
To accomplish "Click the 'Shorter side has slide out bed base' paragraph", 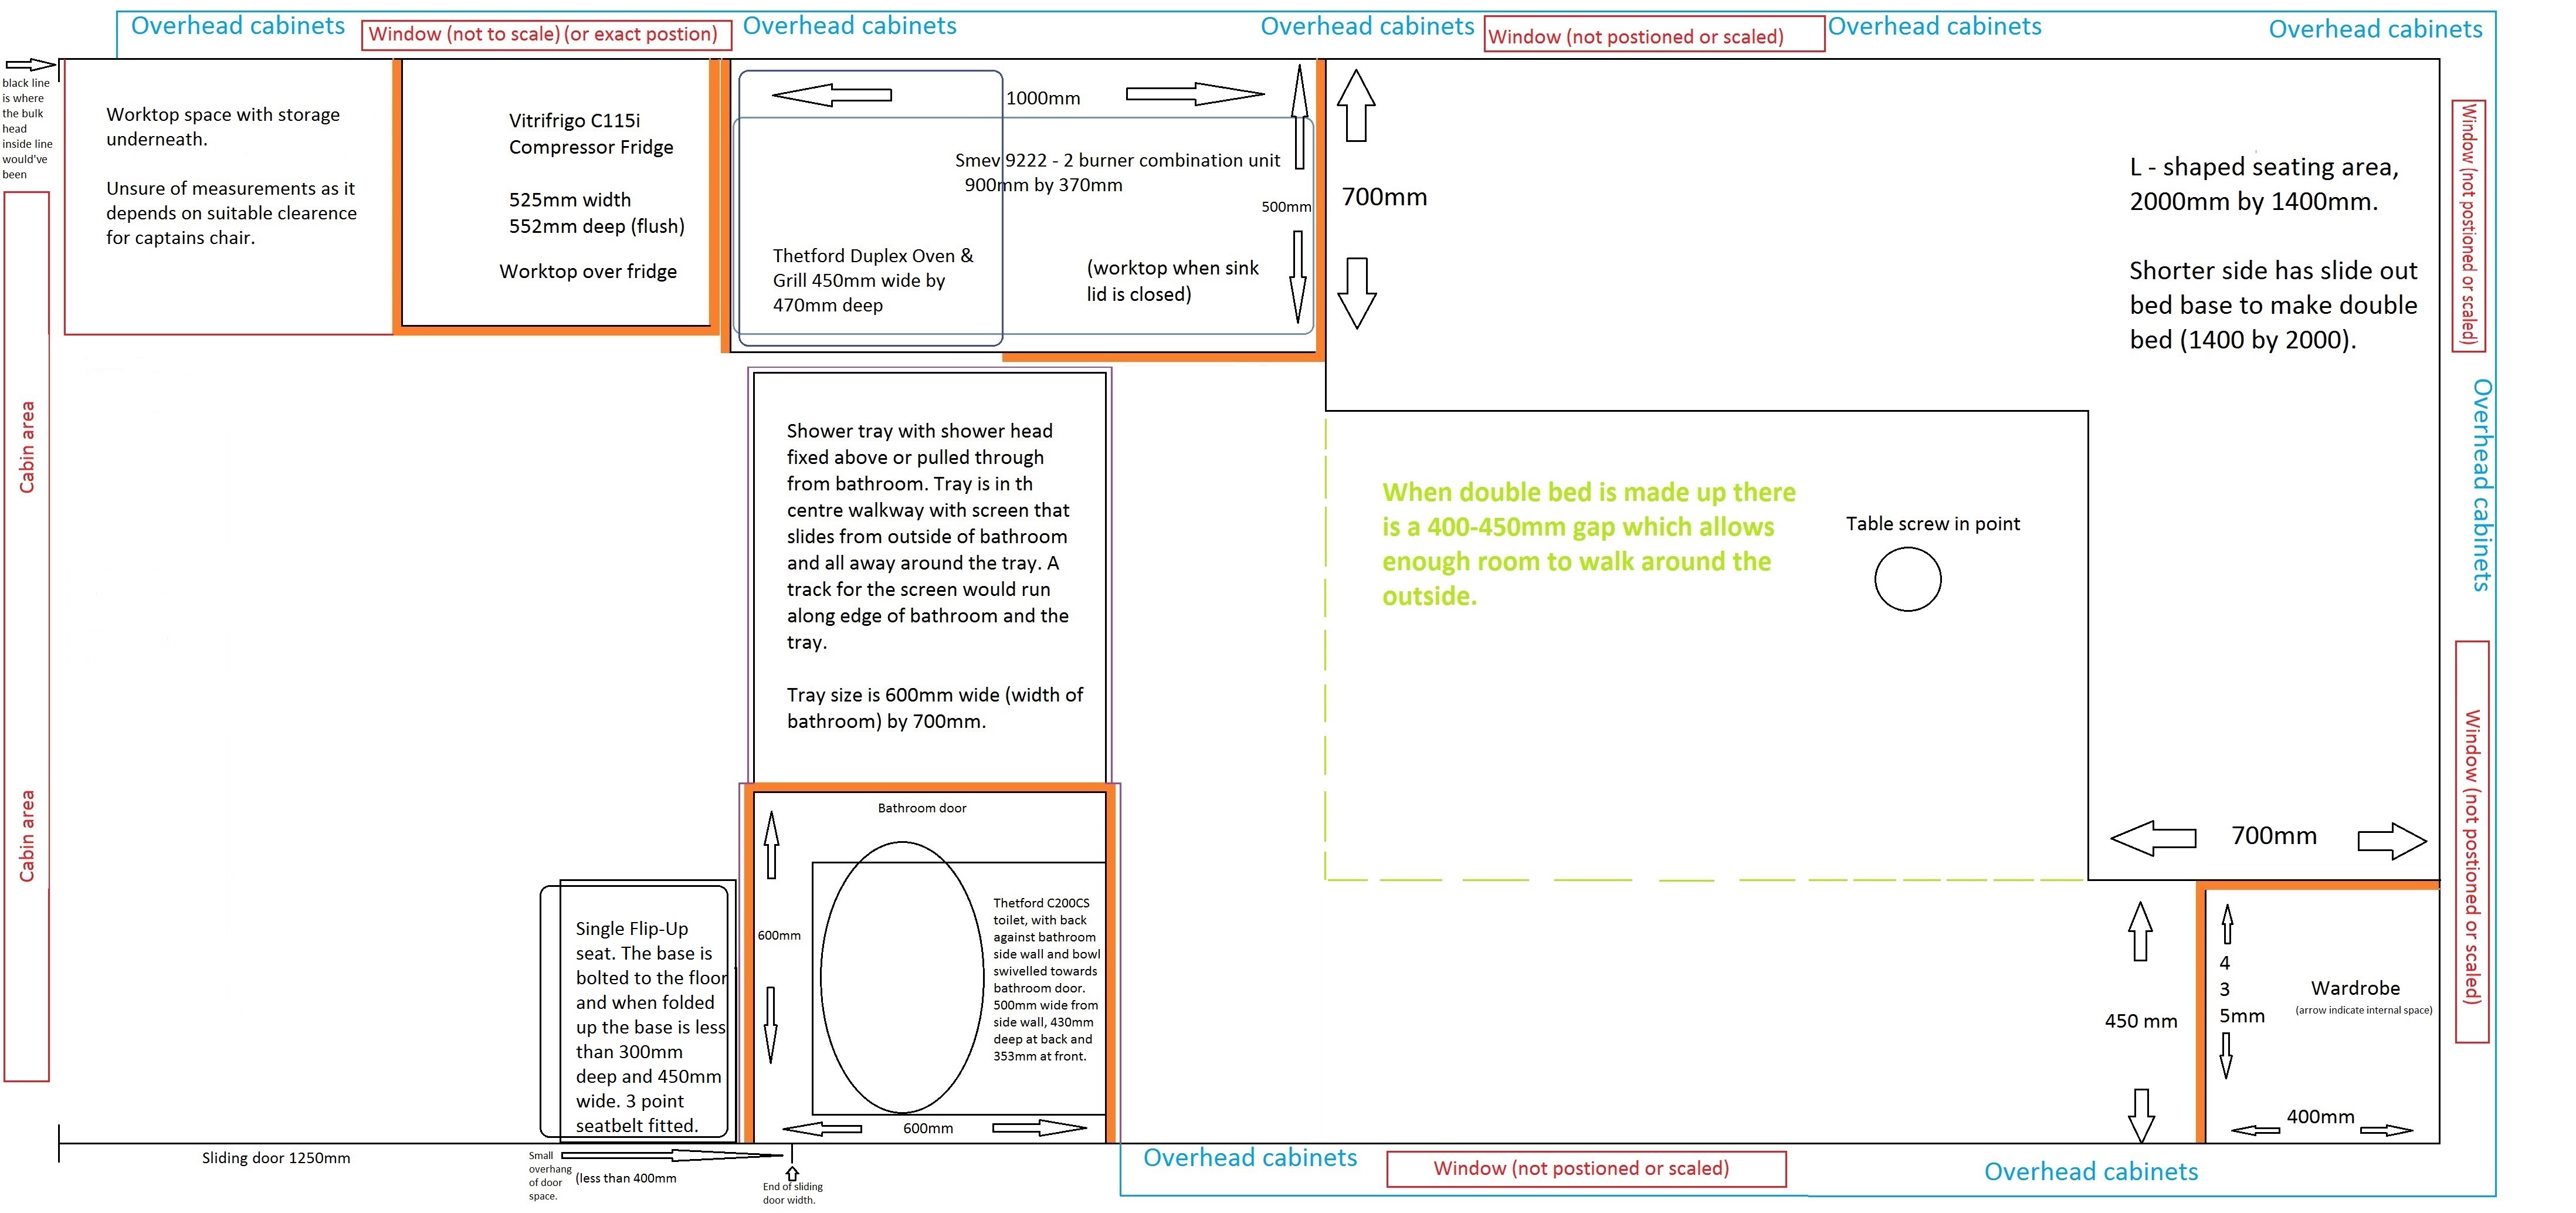I will click(2273, 305).
